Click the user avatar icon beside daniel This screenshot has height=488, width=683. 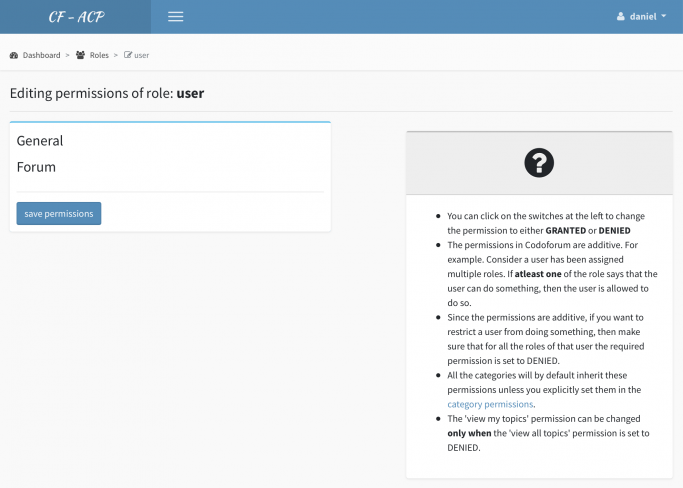tap(621, 17)
